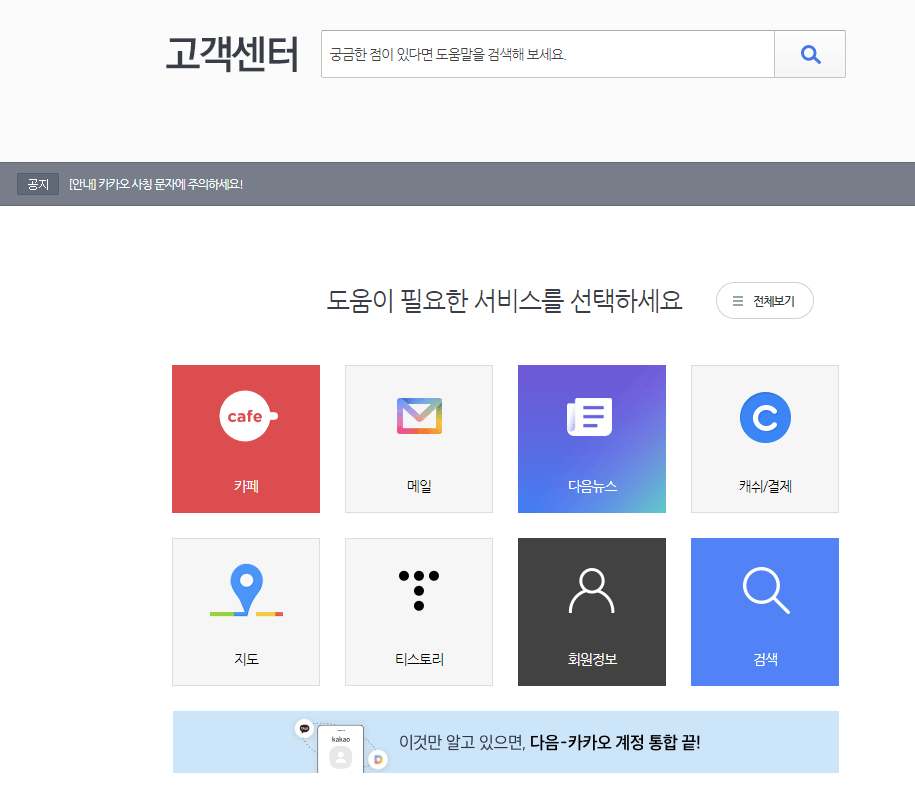
Task: Click the kakao phone illustration in banner
Action: [x=341, y=748]
